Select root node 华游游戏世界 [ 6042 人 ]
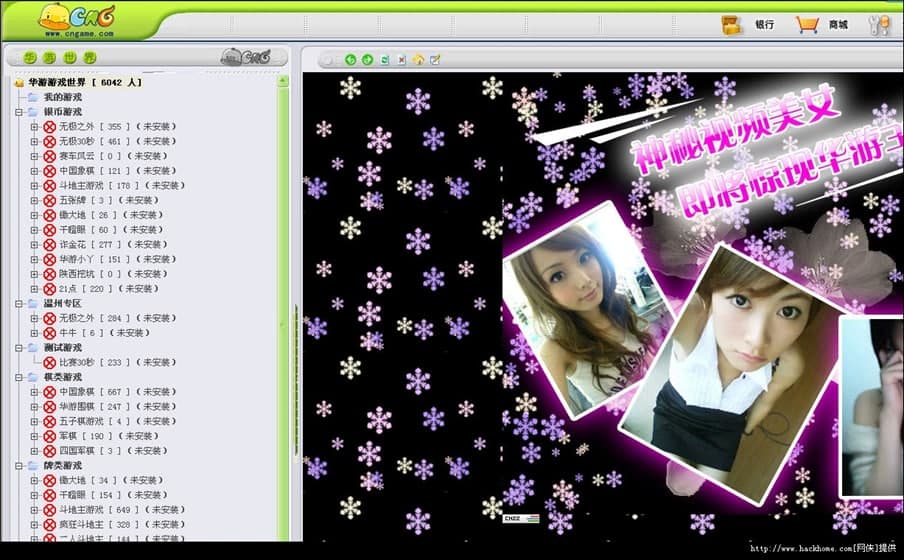This screenshot has height=560, width=904. pyautogui.click(x=85, y=82)
